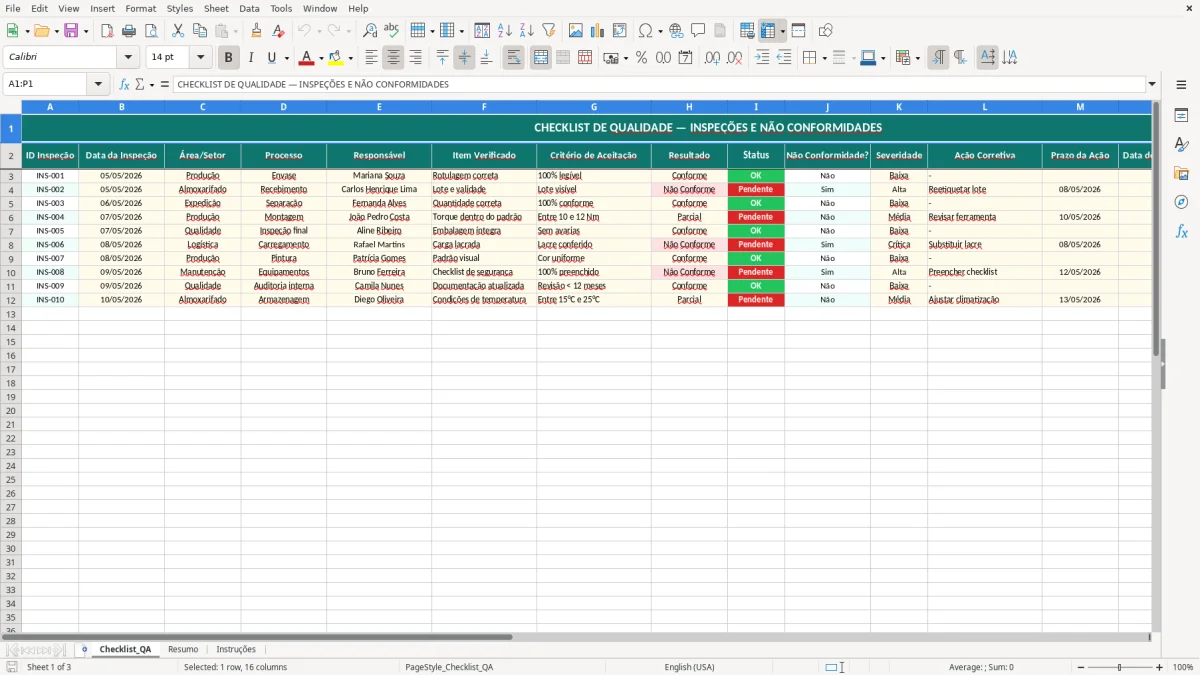Insert a special character (Omega icon)

click(646, 31)
